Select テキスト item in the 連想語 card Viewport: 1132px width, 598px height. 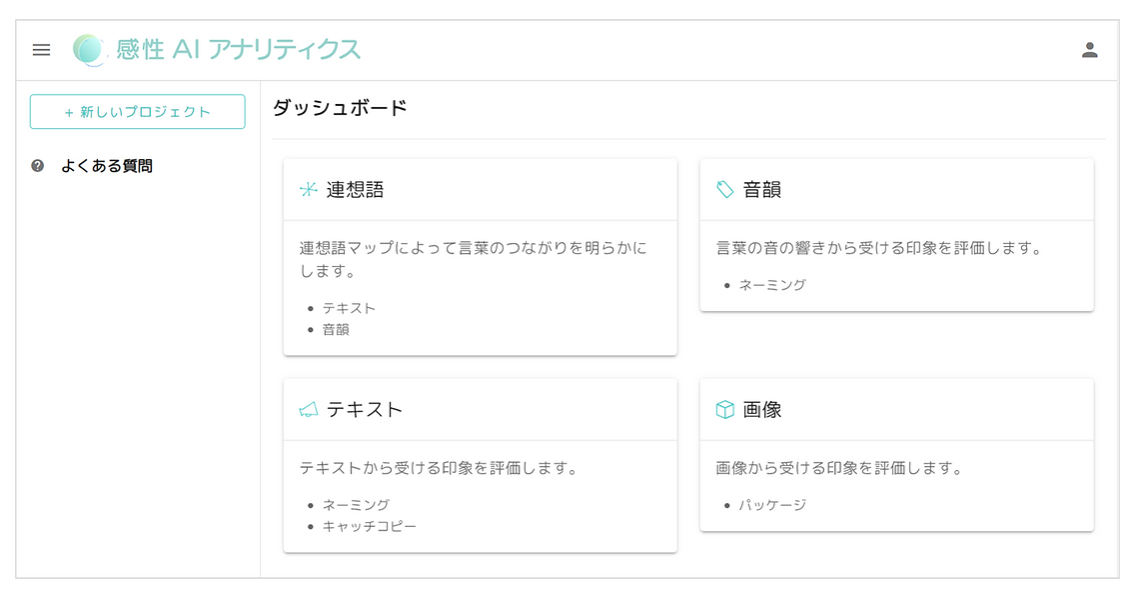click(x=349, y=308)
